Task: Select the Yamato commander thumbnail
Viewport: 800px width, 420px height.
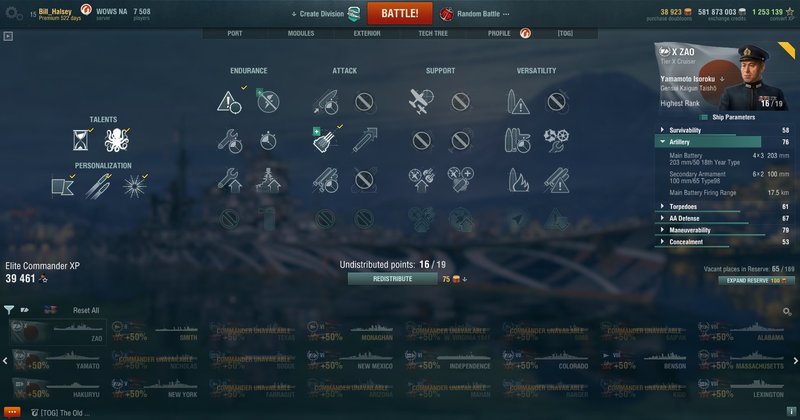Action: pos(57,359)
